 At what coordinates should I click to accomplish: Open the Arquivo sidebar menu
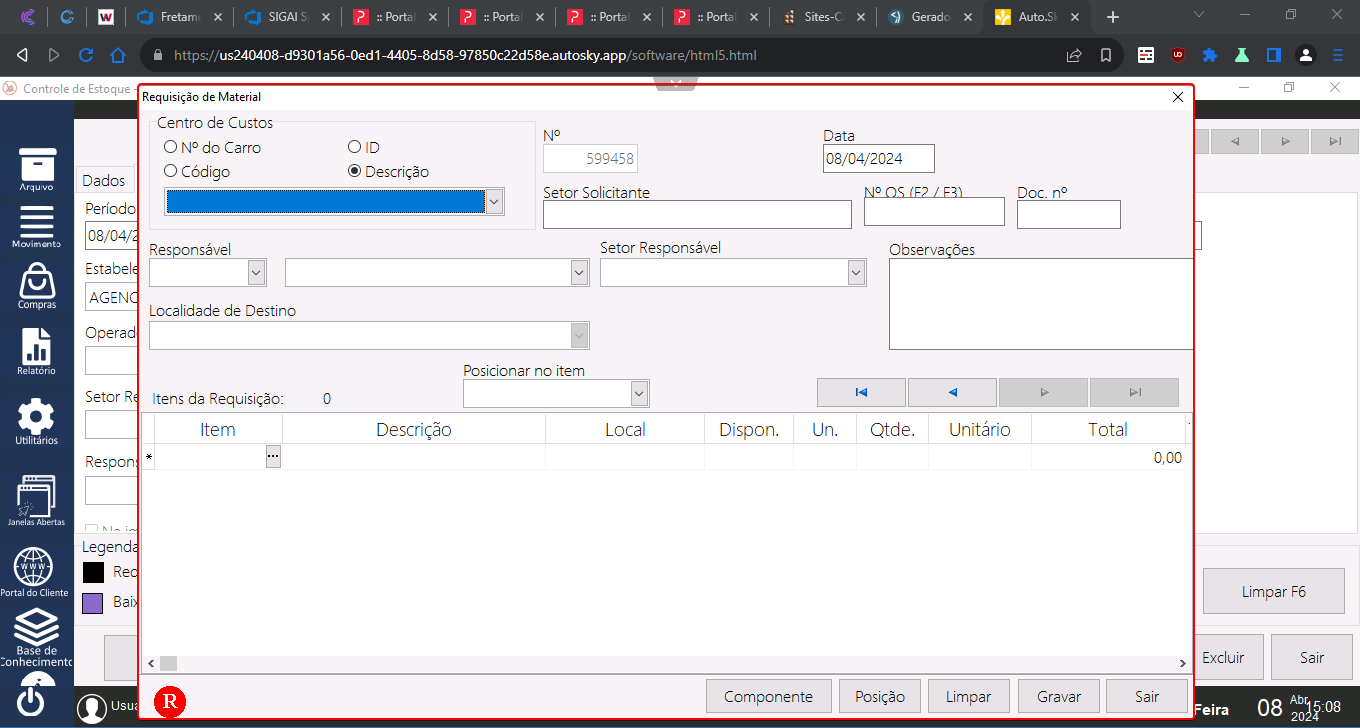click(x=37, y=169)
